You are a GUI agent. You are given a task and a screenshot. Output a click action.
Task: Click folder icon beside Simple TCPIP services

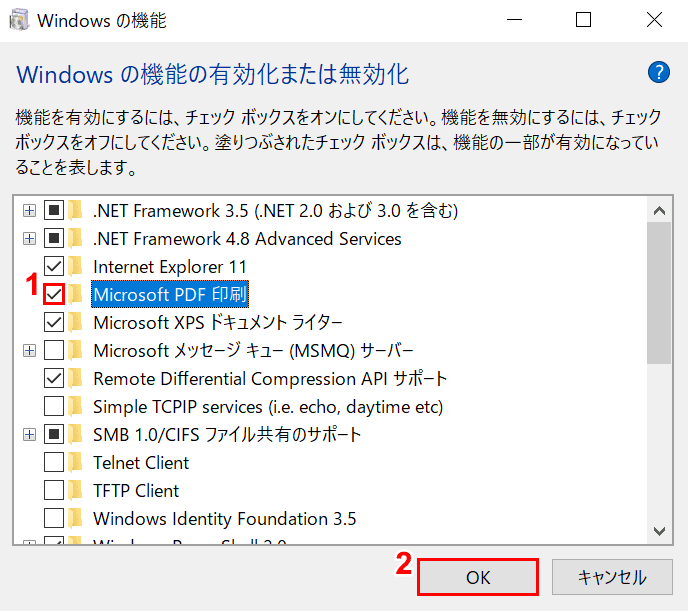[x=76, y=407]
